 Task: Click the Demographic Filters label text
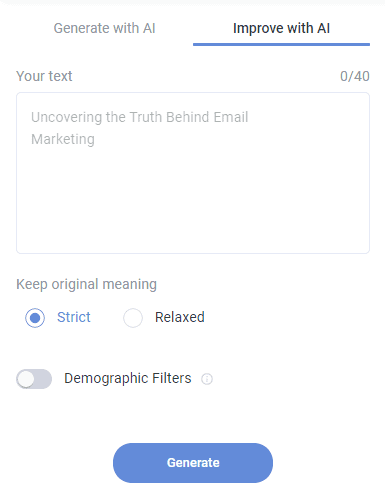click(x=128, y=378)
